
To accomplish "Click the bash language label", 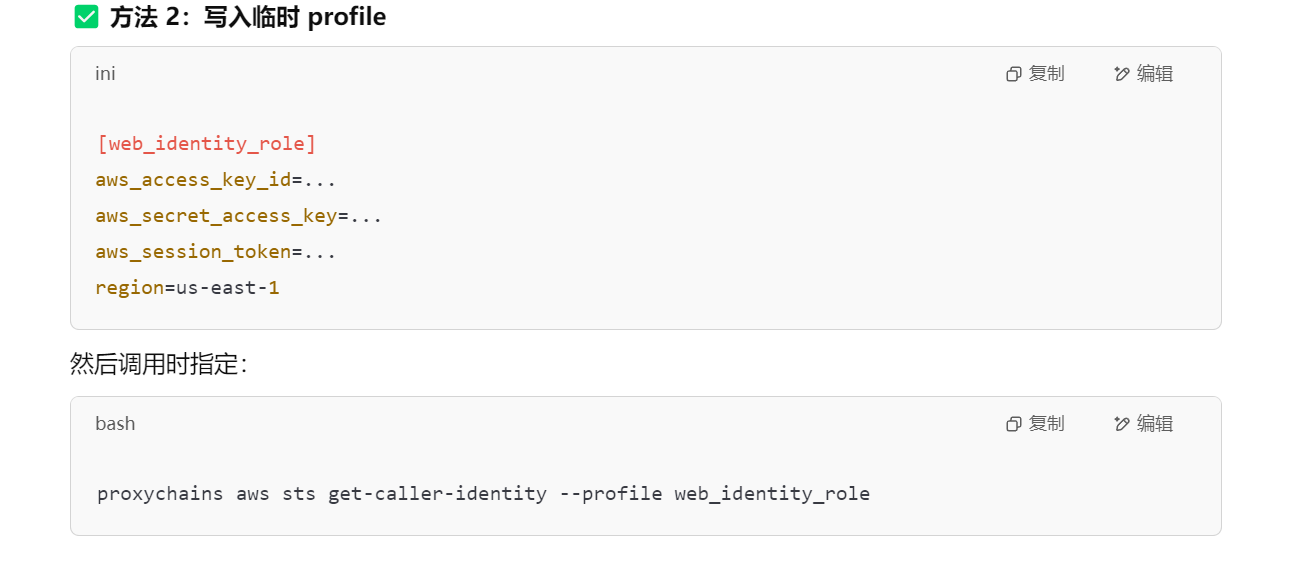I will pyautogui.click(x=115, y=423).
